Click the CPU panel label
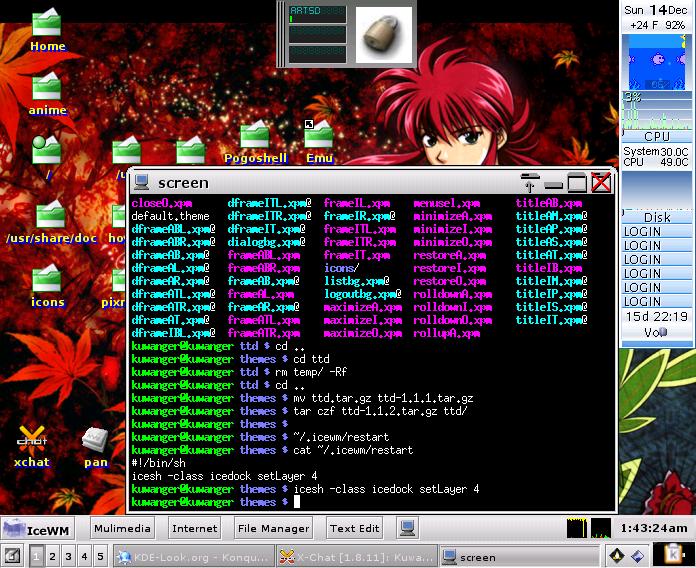 pyautogui.click(x=657, y=136)
